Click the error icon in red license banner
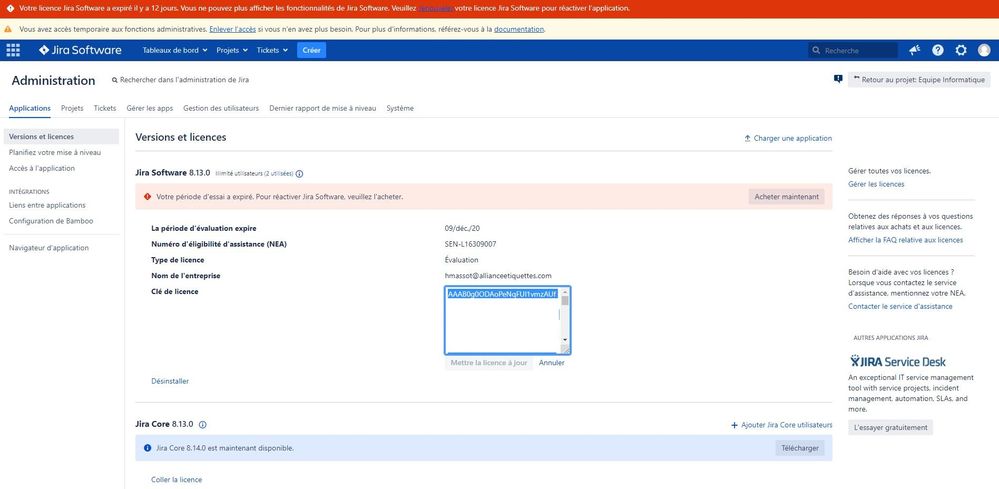This screenshot has width=999, height=489. pos(10,8)
